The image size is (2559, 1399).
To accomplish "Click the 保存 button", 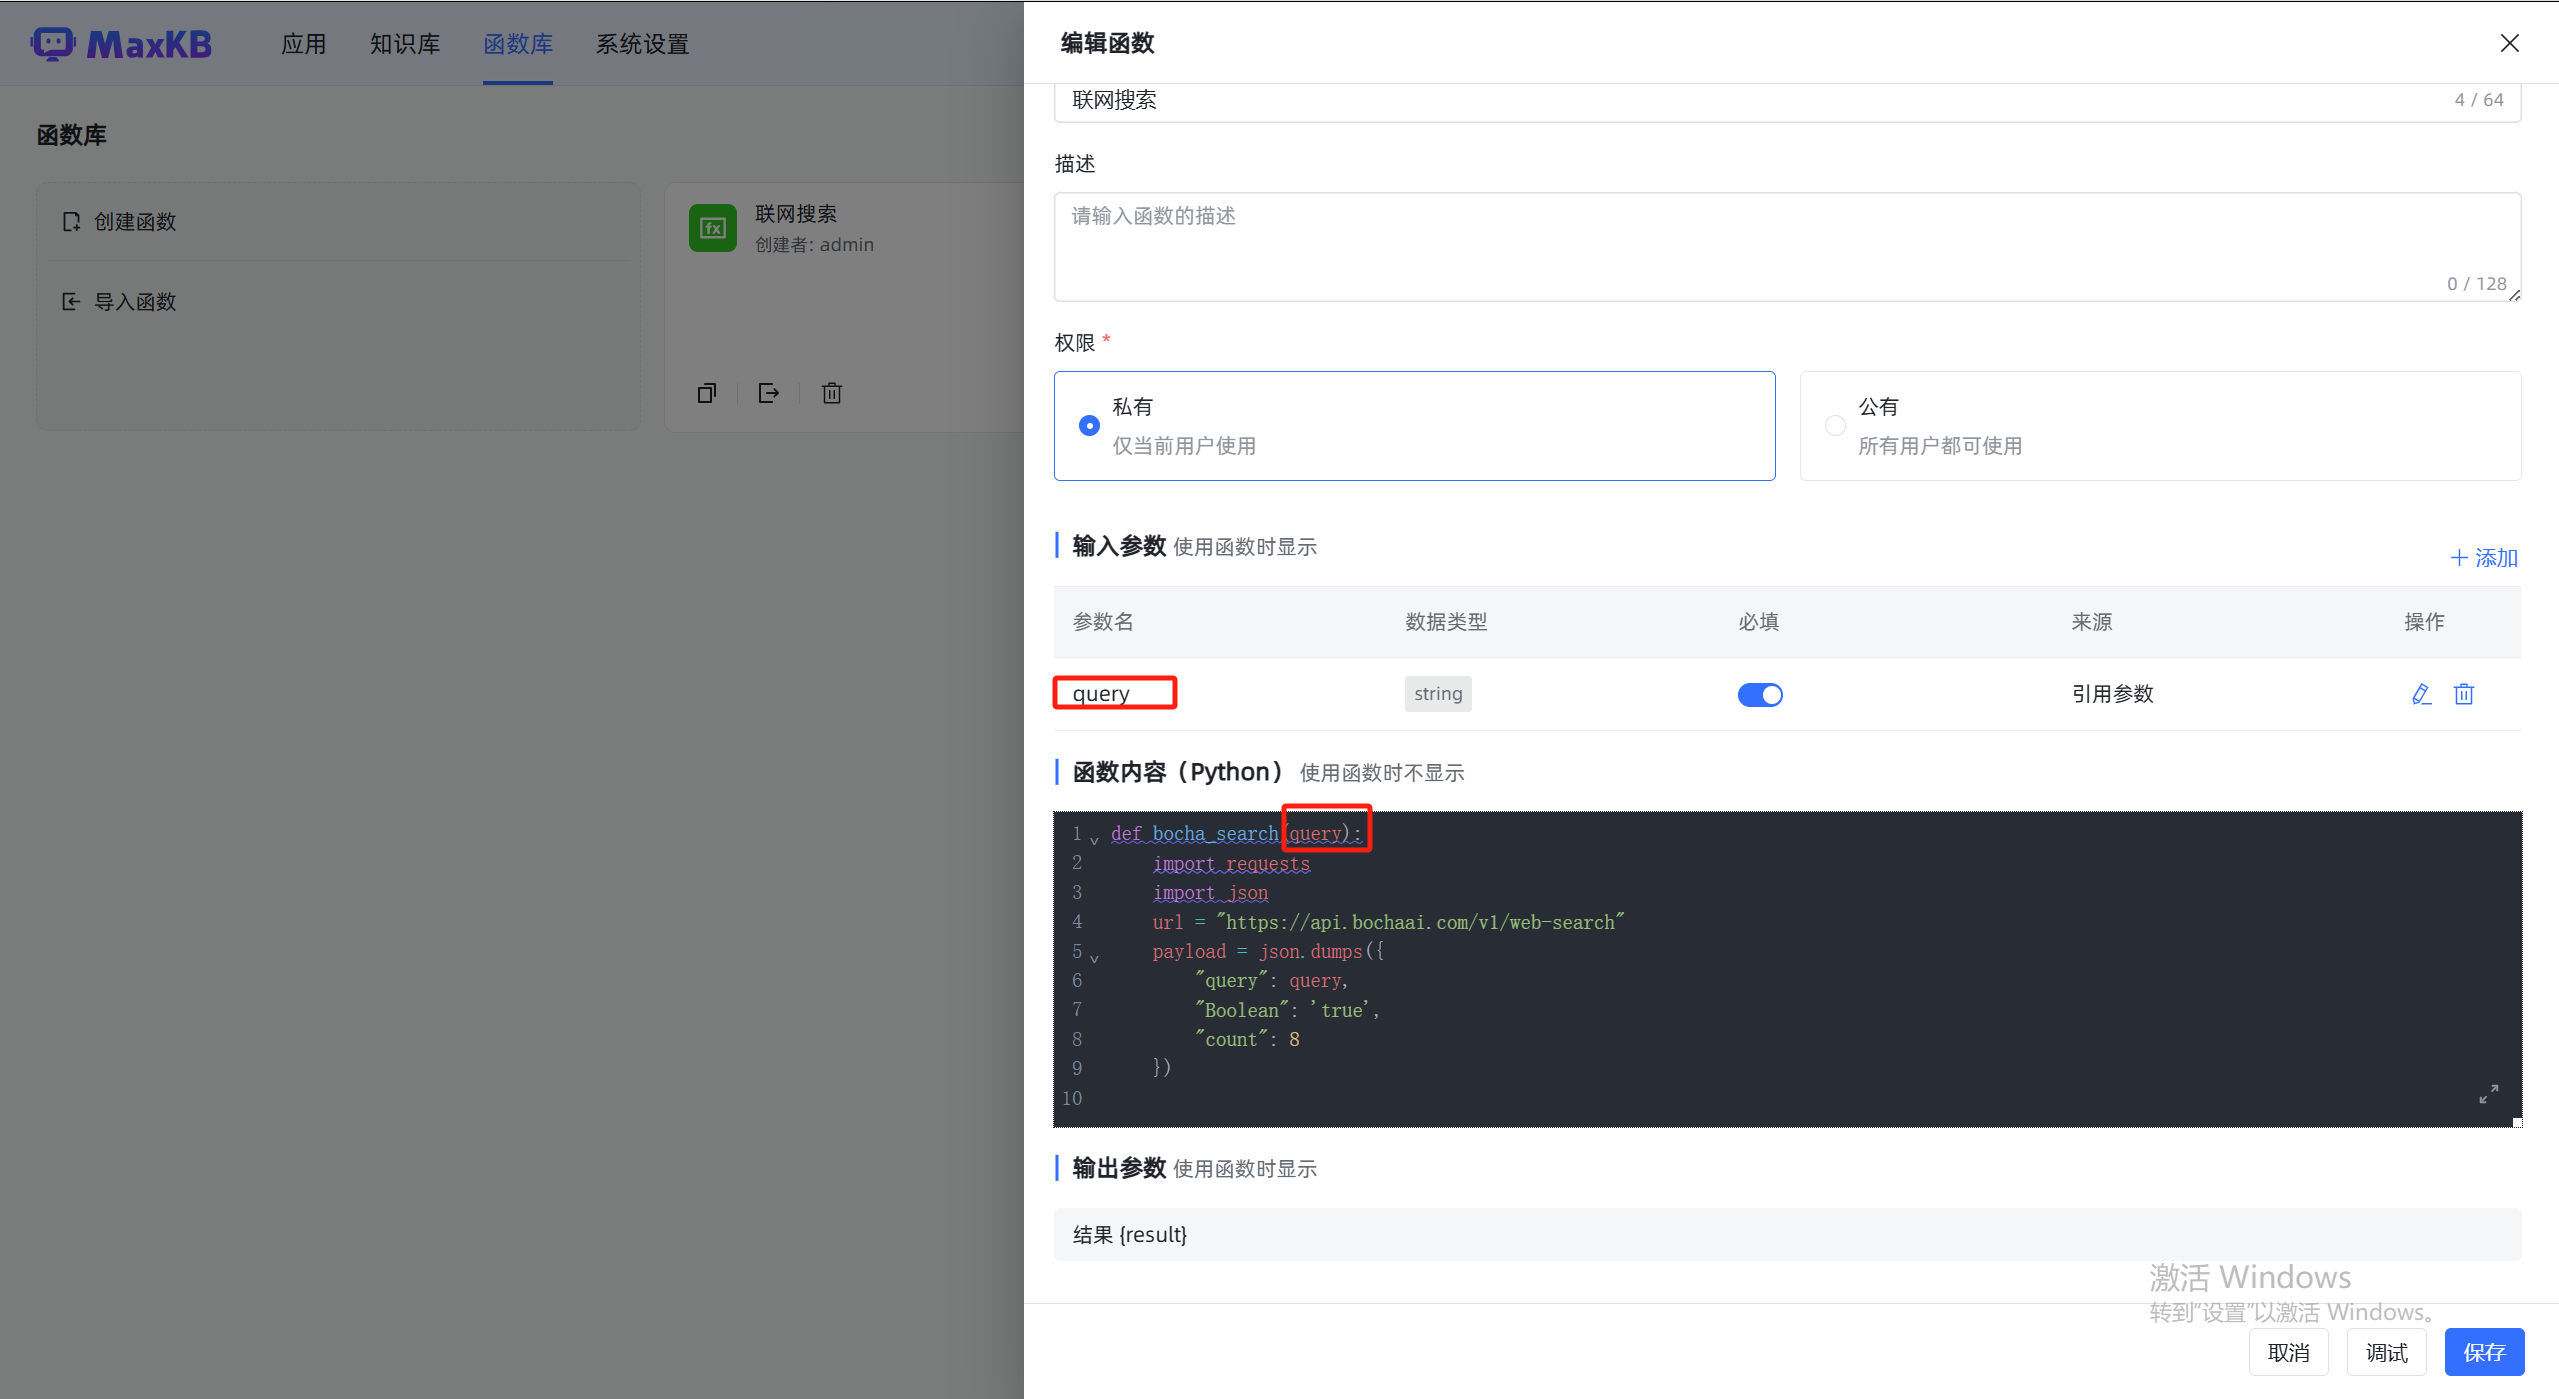I will tap(2484, 1352).
